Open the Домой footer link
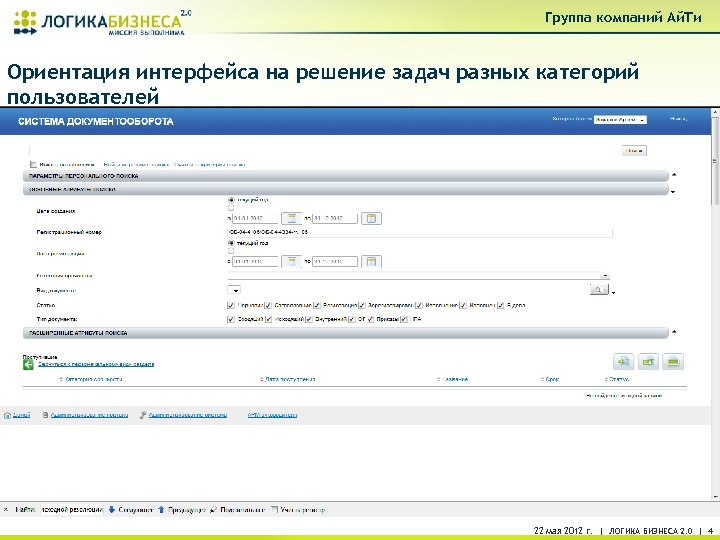 (21, 415)
